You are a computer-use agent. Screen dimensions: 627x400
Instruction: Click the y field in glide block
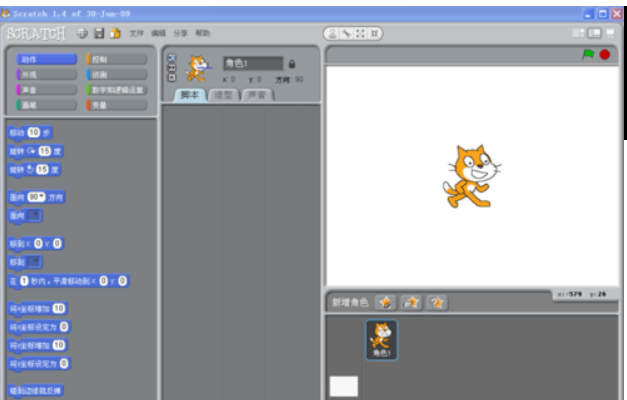(122, 281)
